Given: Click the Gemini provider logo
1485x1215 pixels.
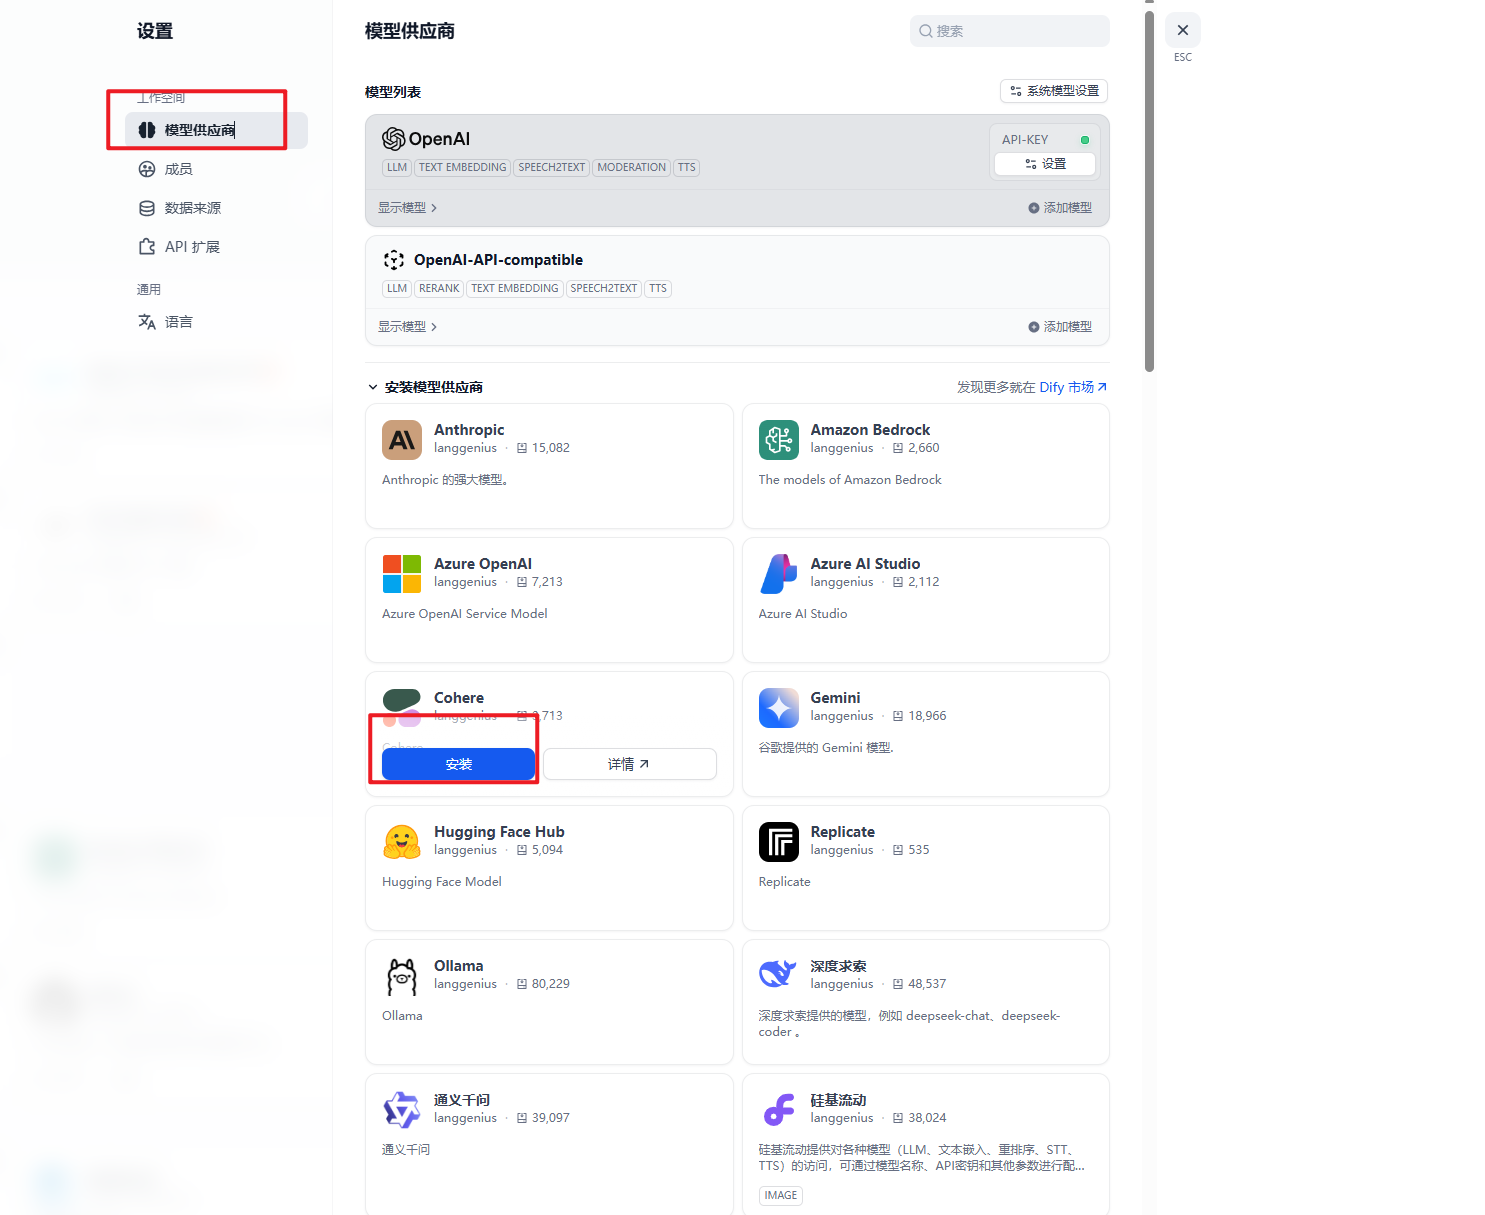Looking at the screenshot, I should [x=779, y=708].
